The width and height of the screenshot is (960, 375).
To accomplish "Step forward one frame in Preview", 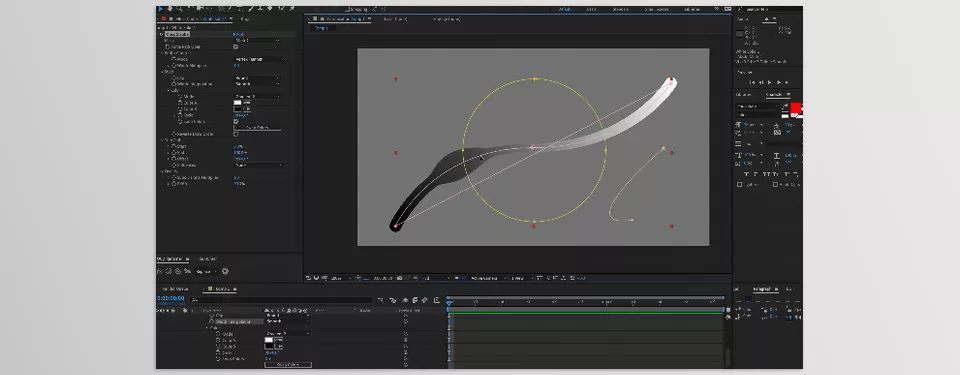I will point(778,82).
